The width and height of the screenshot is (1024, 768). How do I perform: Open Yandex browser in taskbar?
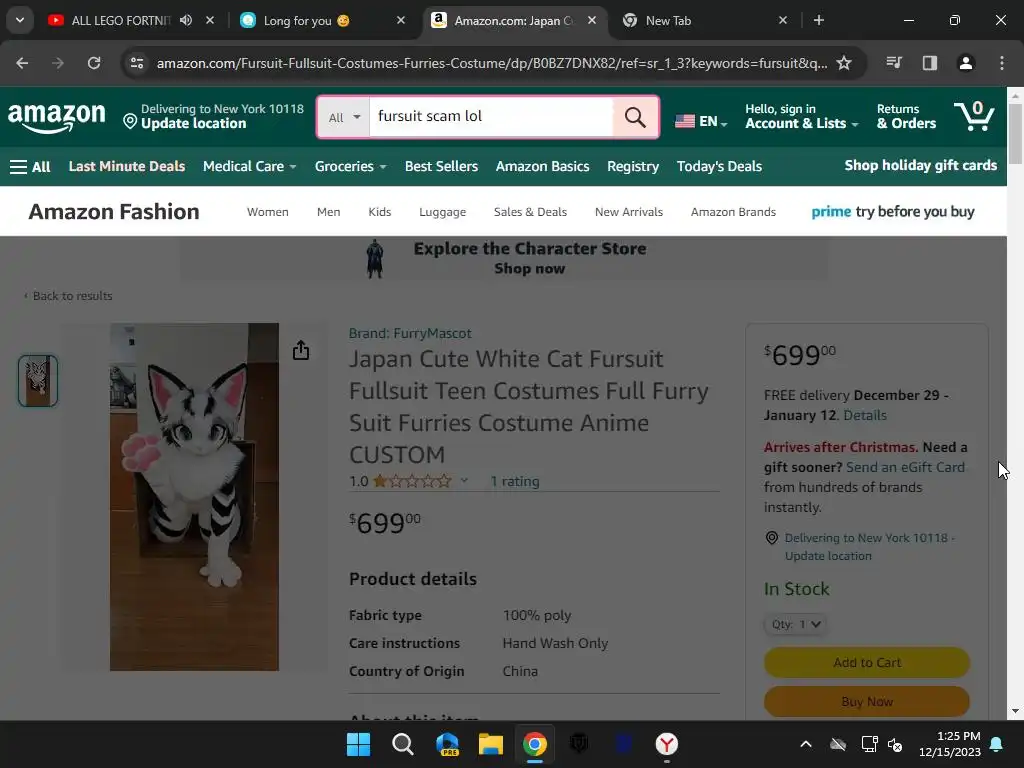[667, 744]
